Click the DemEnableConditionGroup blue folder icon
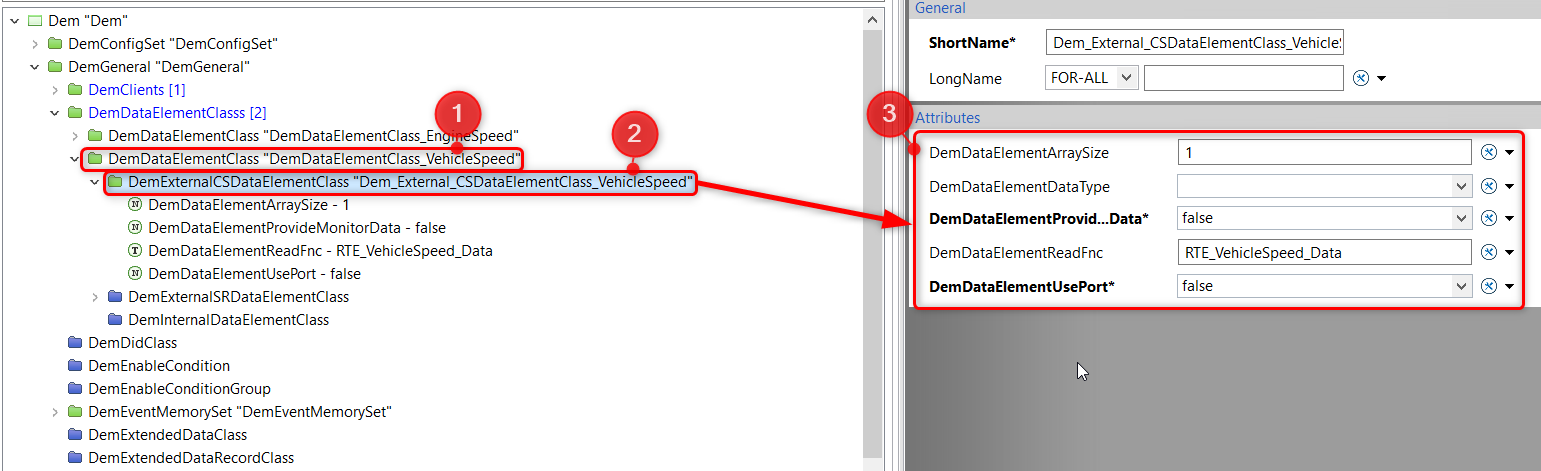The height and width of the screenshot is (471, 1541). 75,389
